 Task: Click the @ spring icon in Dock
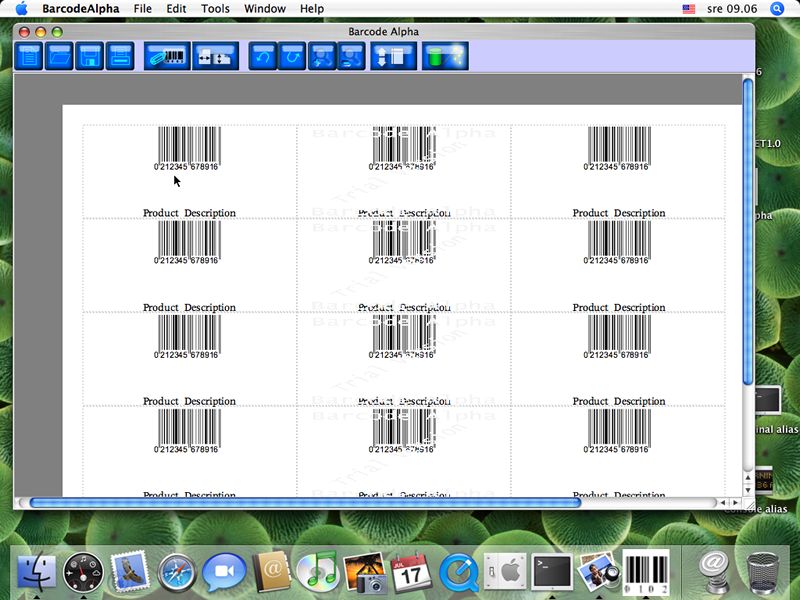[x=713, y=572]
